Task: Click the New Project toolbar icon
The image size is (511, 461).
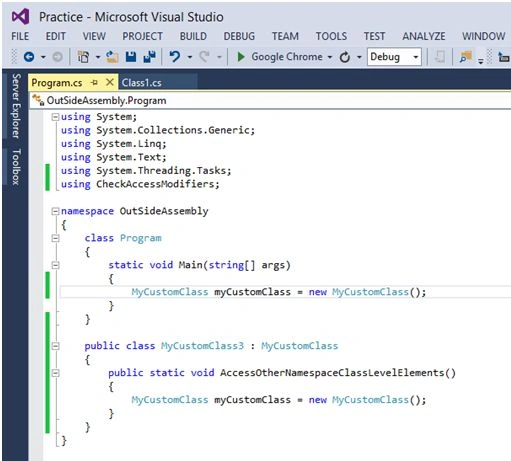Action: (83, 57)
